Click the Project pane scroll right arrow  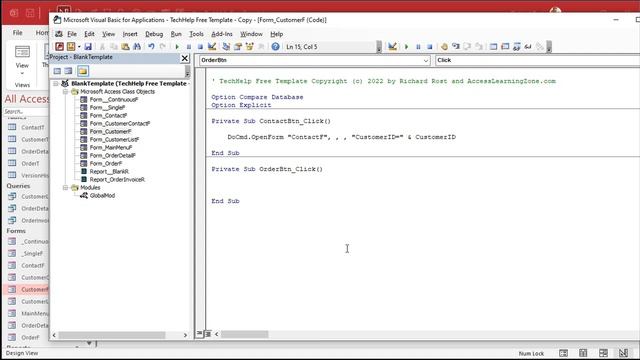[185, 335]
